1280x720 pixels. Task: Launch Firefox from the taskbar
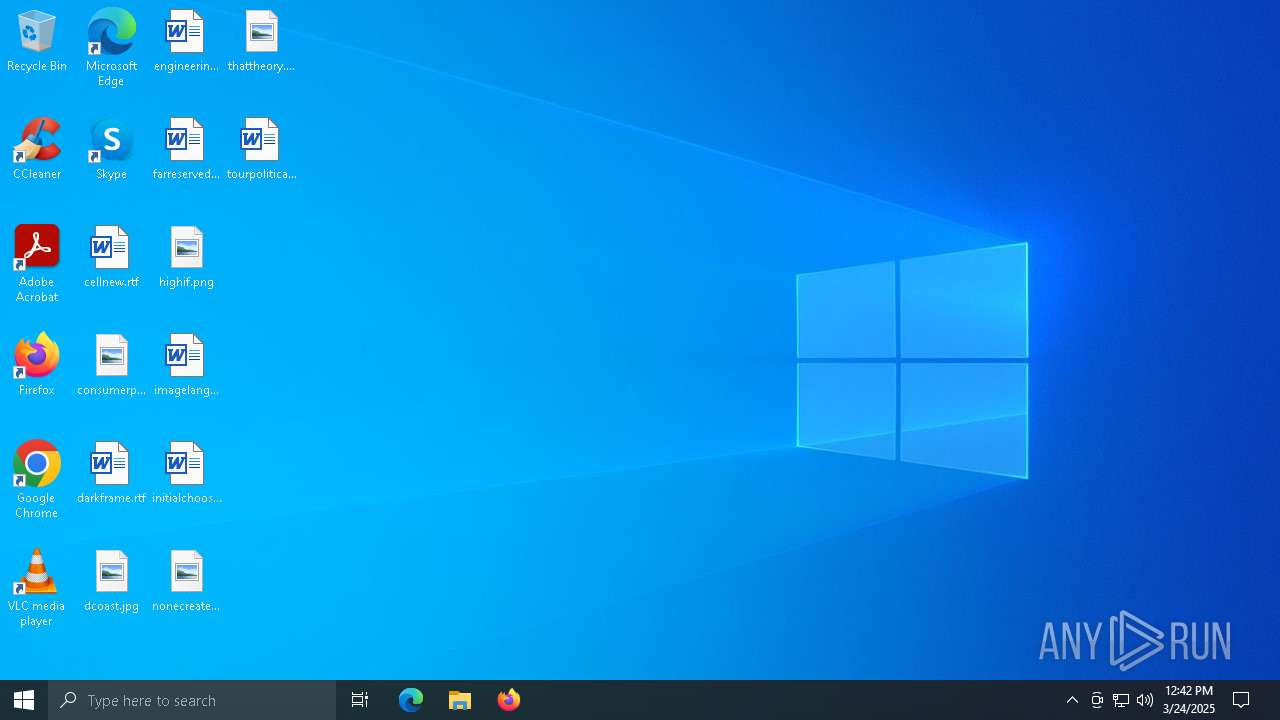tap(509, 700)
